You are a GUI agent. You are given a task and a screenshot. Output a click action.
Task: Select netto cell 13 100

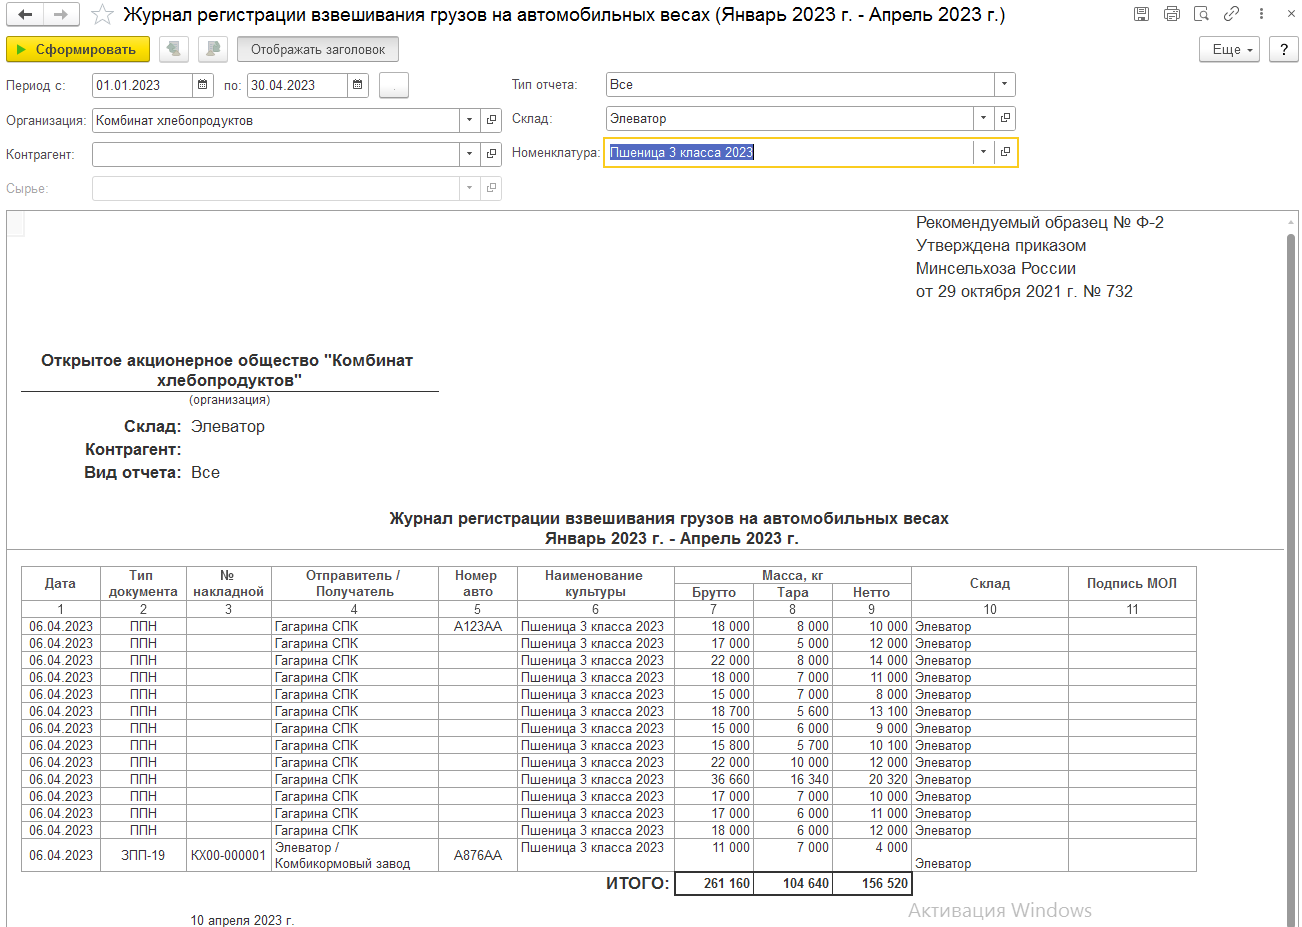pyautogui.click(x=872, y=711)
